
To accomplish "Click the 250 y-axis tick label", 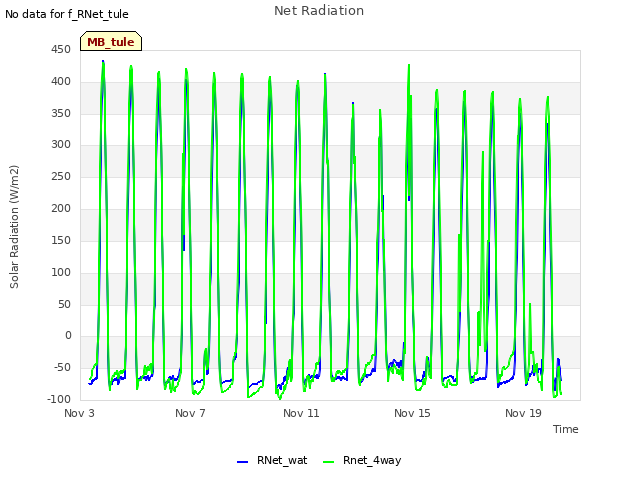I will [x=61, y=176].
